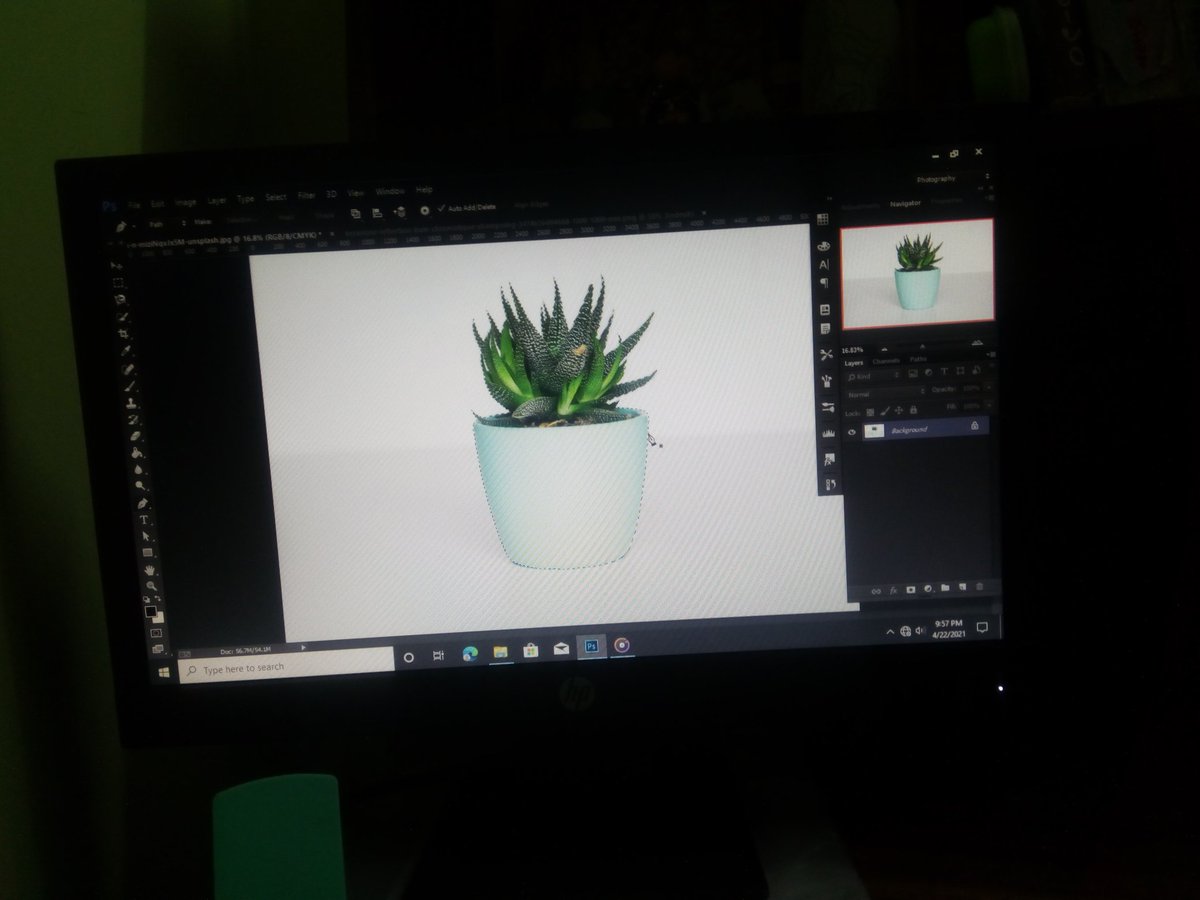Click the Navigator preview thumbnail
This screenshot has height=900, width=1200.
pos(918,273)
